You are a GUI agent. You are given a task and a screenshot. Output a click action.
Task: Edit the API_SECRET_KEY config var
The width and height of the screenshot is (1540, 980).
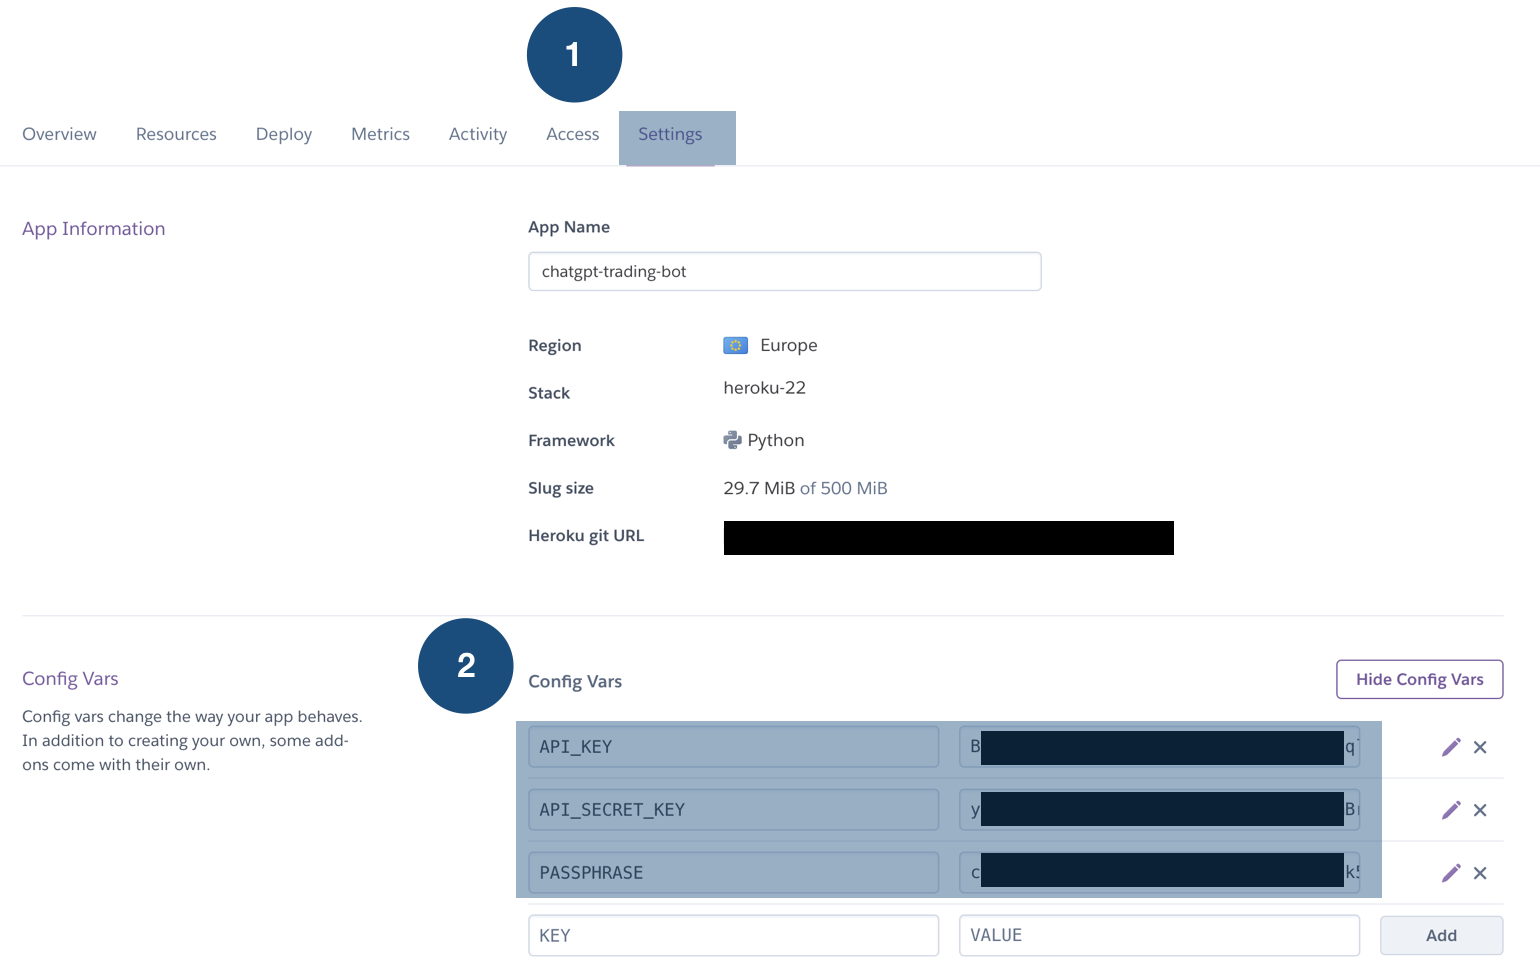click(x=1451, y=809)
